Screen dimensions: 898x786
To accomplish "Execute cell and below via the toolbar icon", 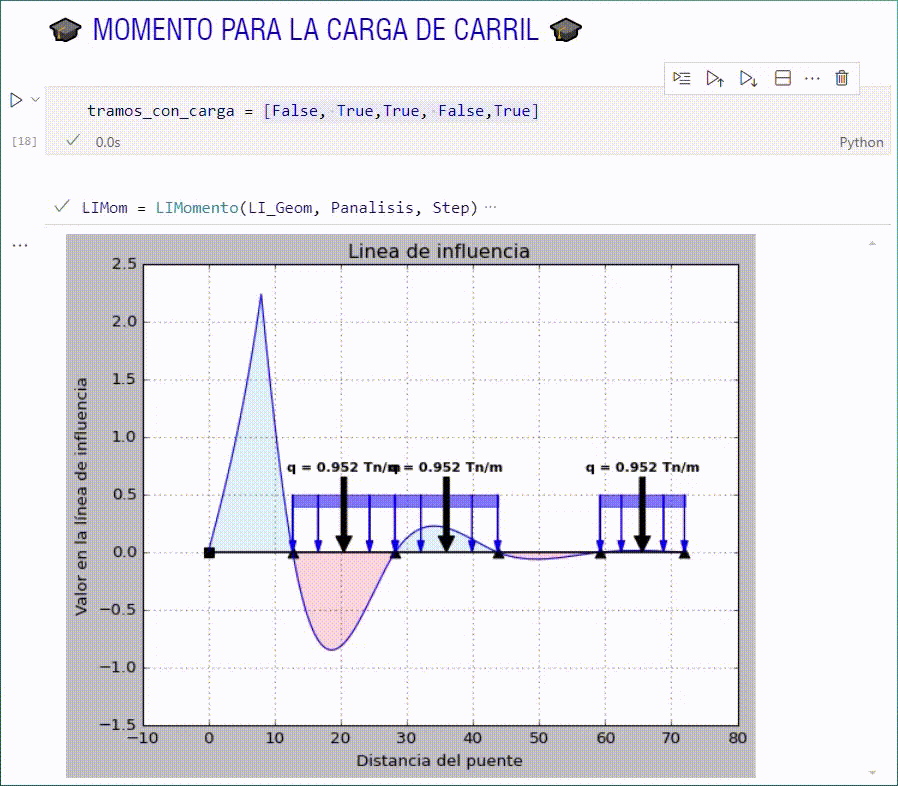I will tap(748, 78).
